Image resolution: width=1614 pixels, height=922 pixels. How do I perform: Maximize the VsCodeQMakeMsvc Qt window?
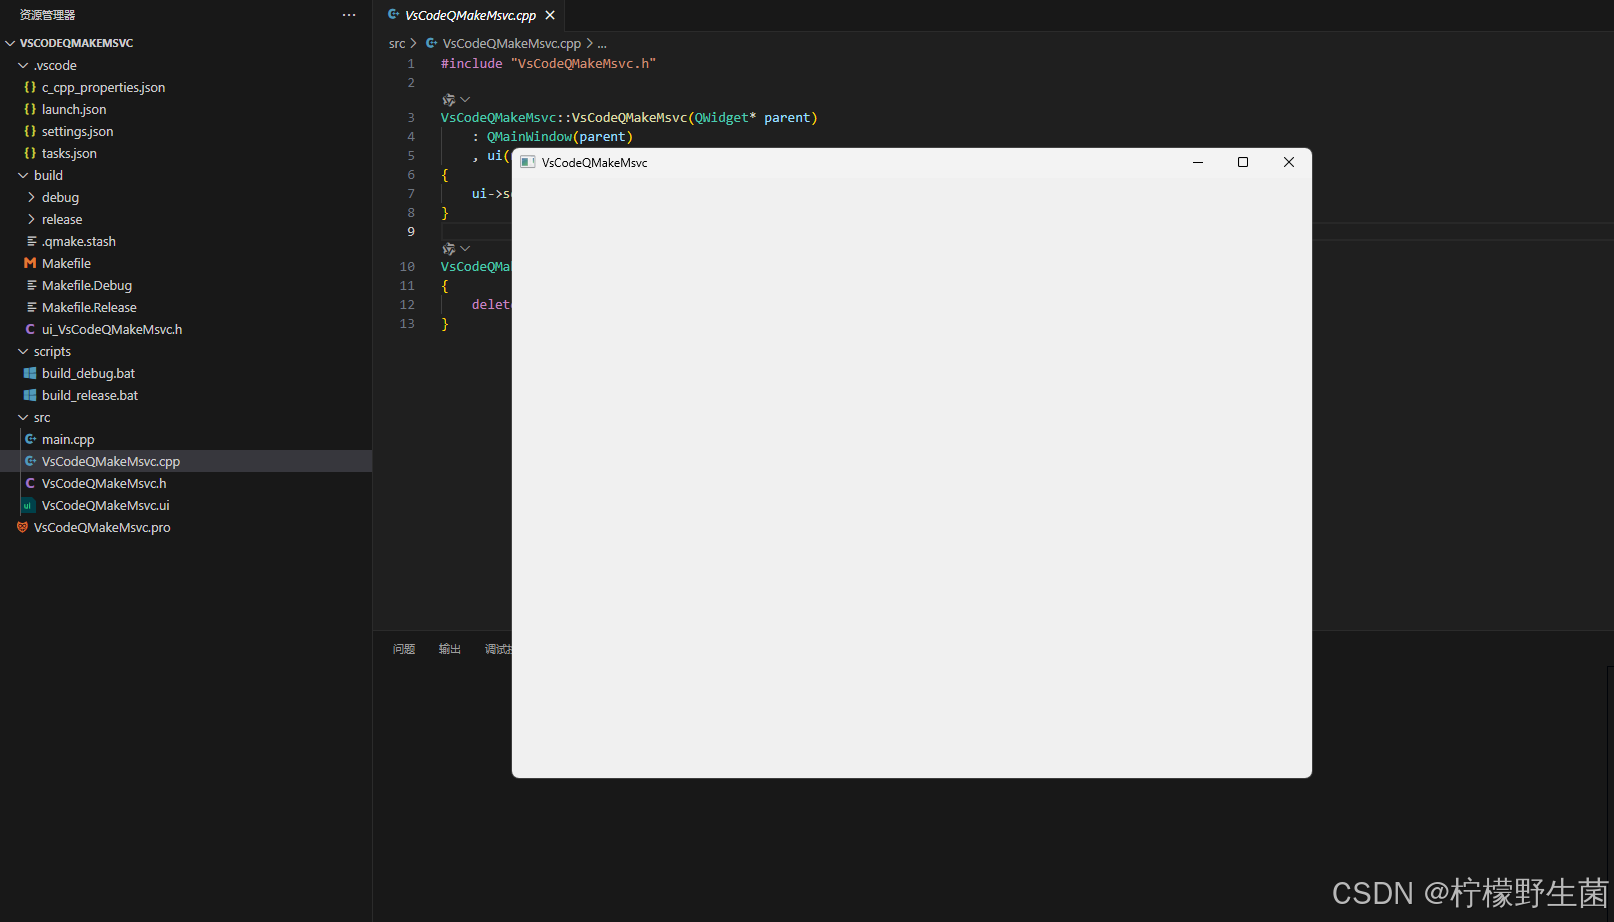tap(1243, 162)
